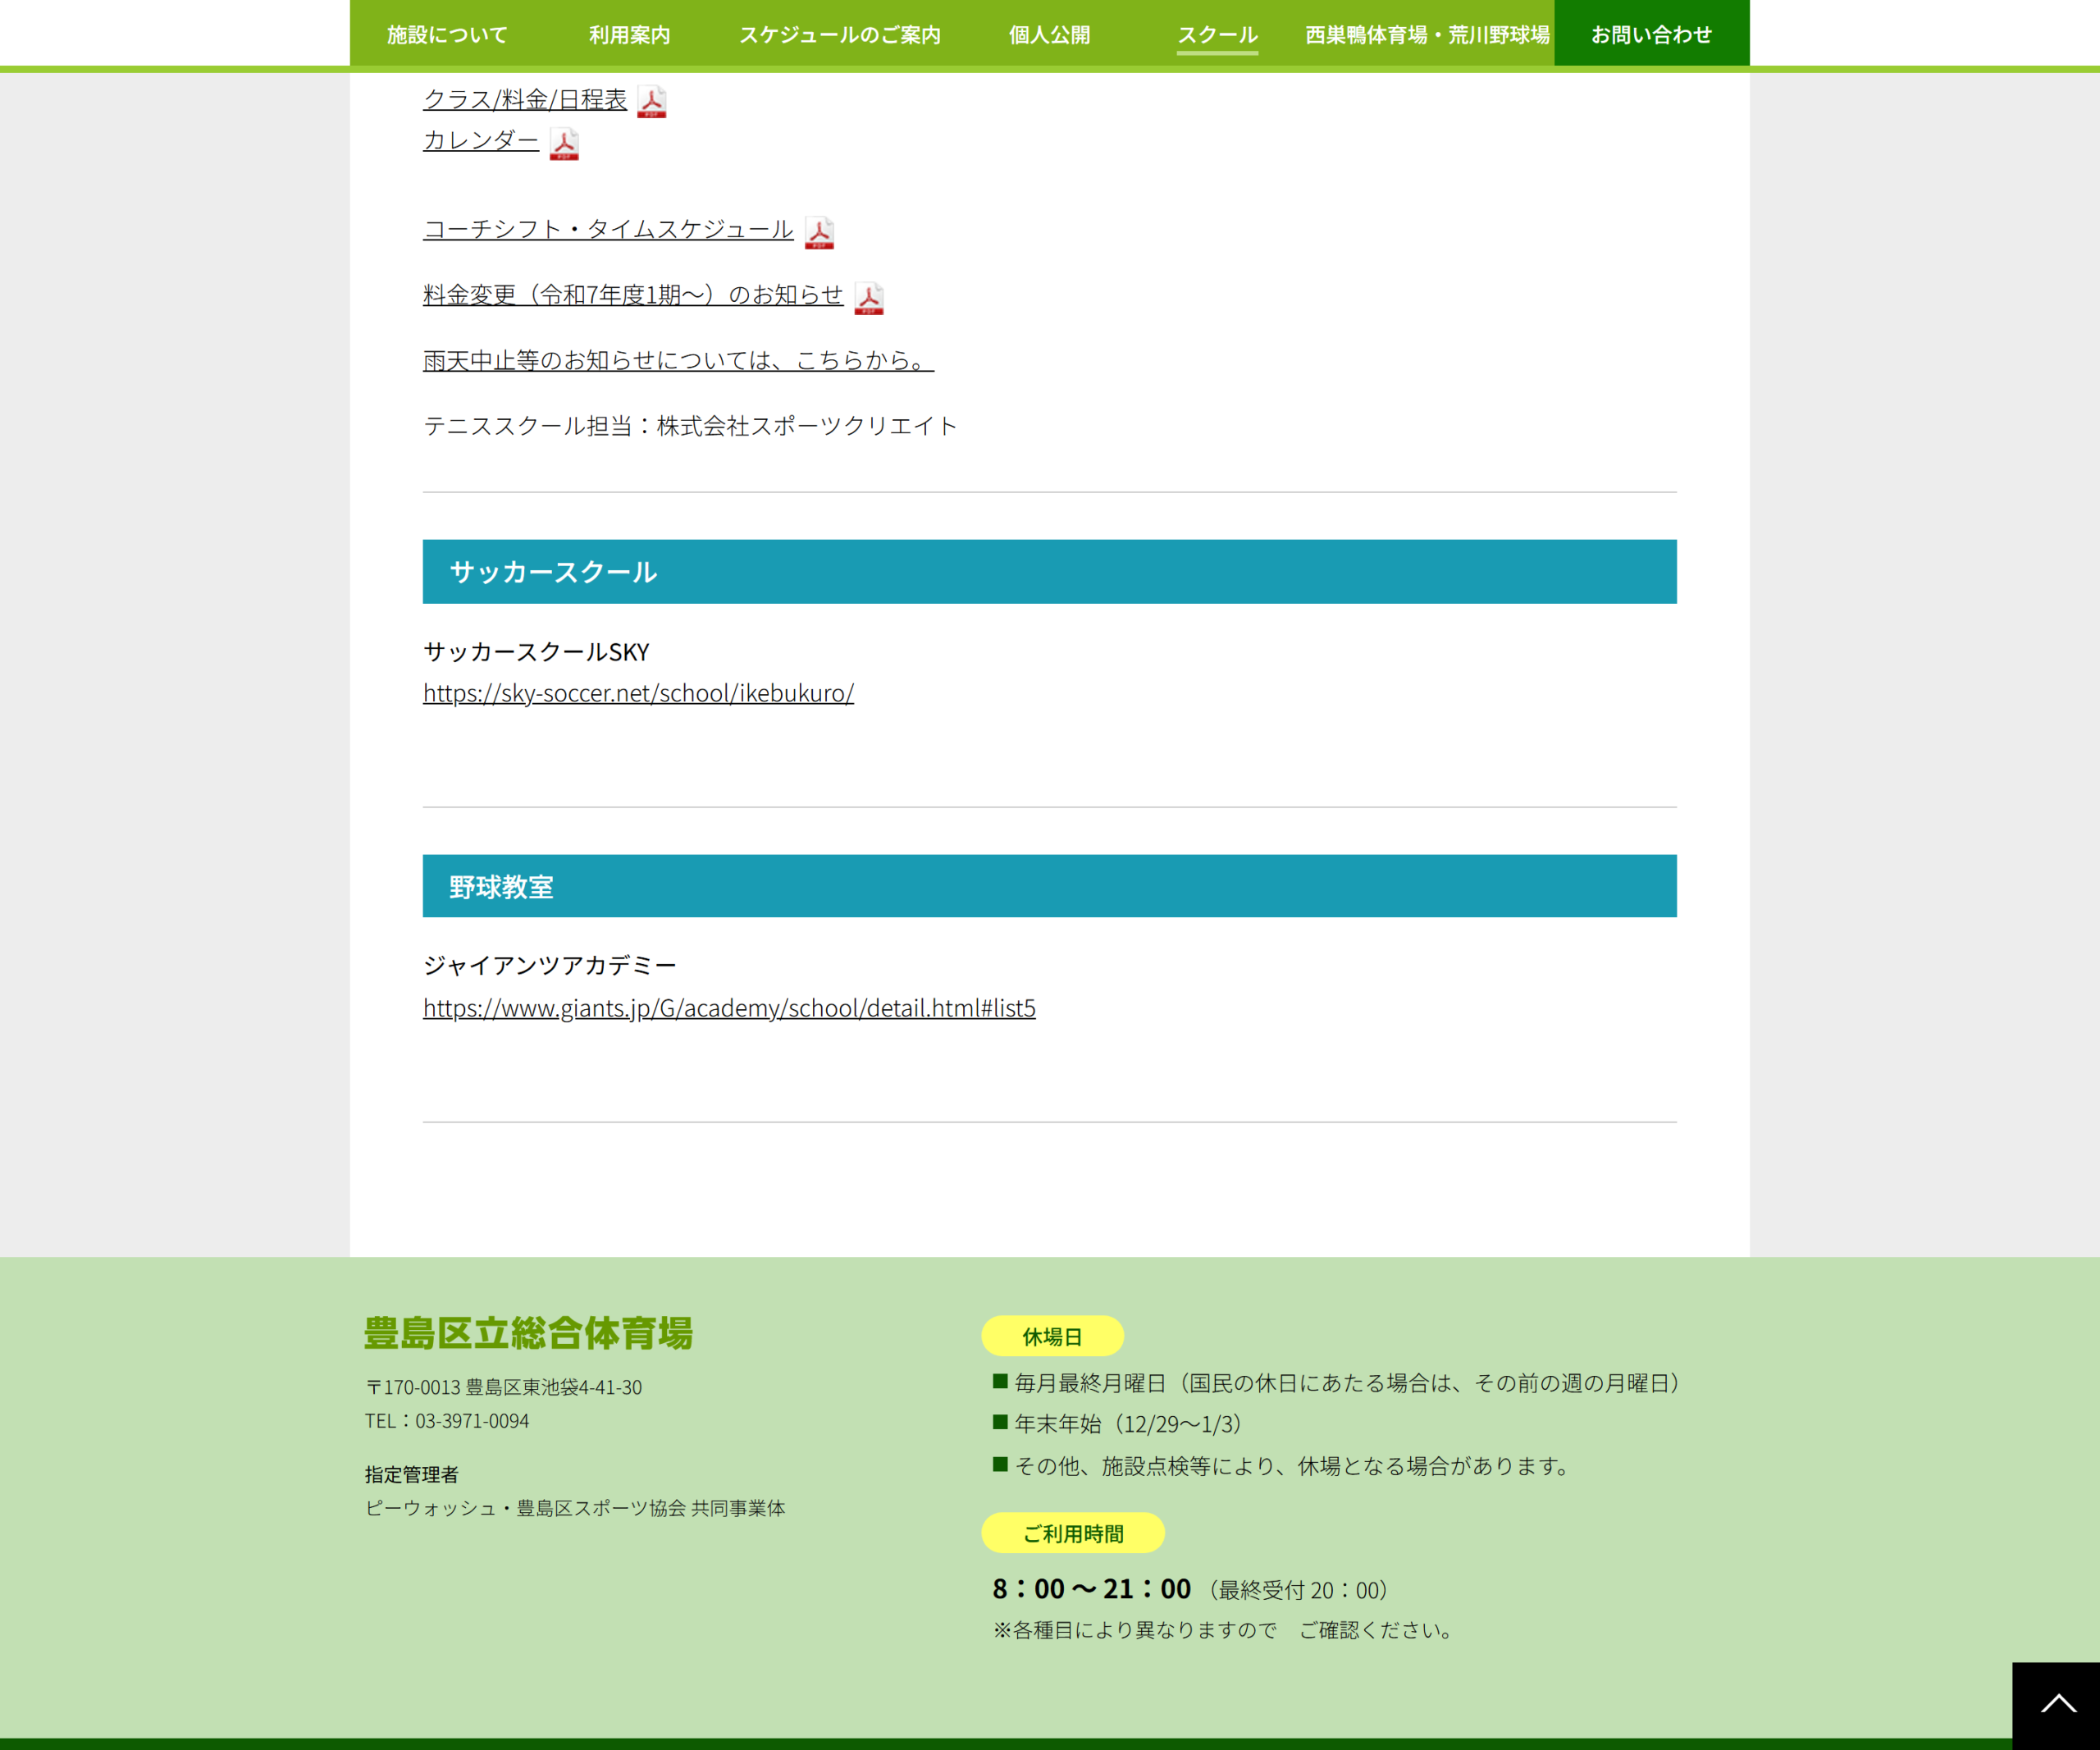Select the スクール navigation tab
2100x1750 pixels.
[1217, 34]
